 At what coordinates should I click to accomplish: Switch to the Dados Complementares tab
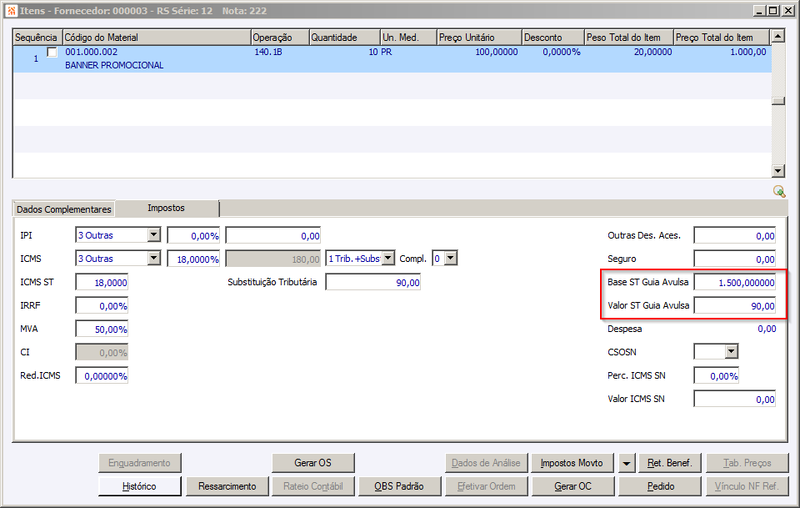tap(64, 209)
